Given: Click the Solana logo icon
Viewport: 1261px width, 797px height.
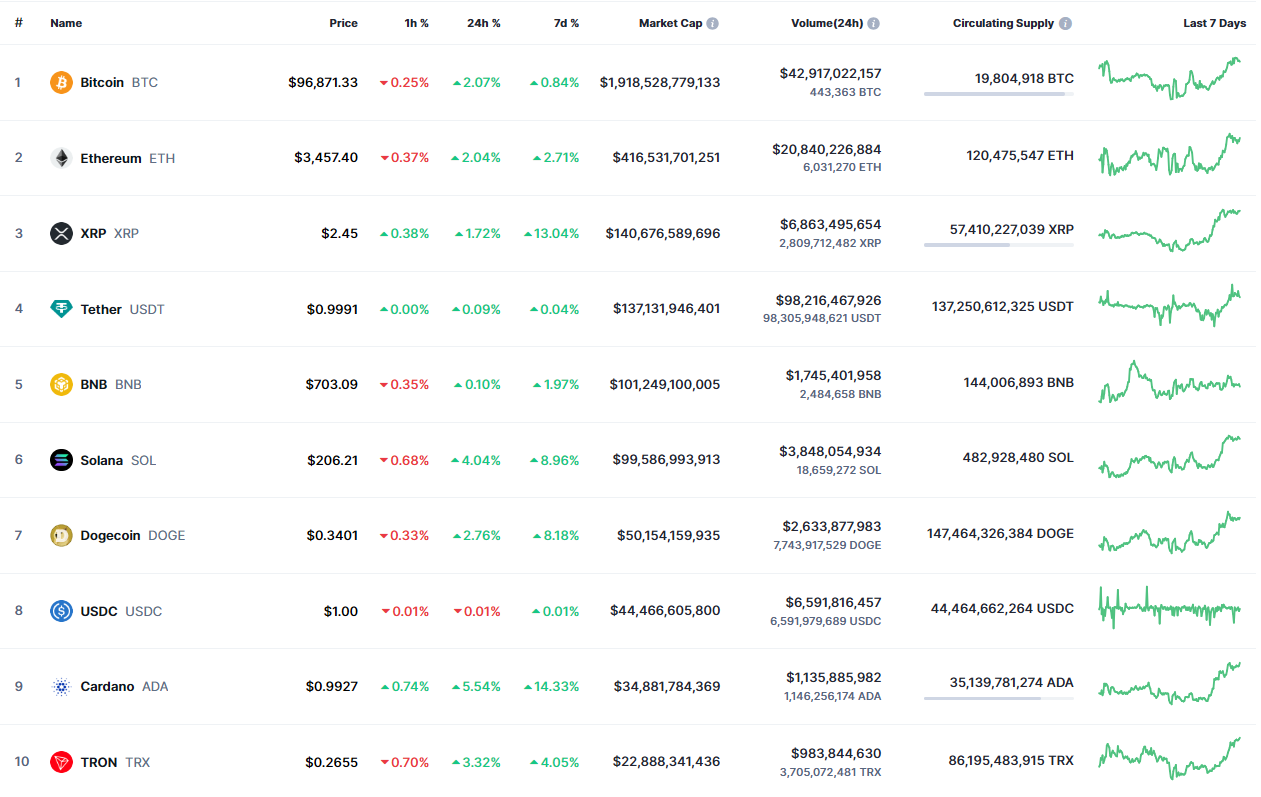Looking at the screenshot, I should tap(62, 460).
